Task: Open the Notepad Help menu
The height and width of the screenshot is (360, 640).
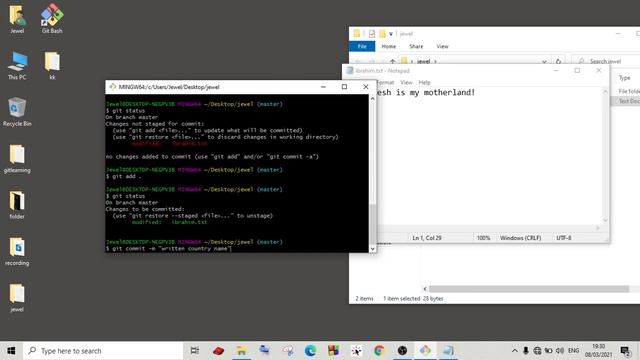Action: point(424,82)
